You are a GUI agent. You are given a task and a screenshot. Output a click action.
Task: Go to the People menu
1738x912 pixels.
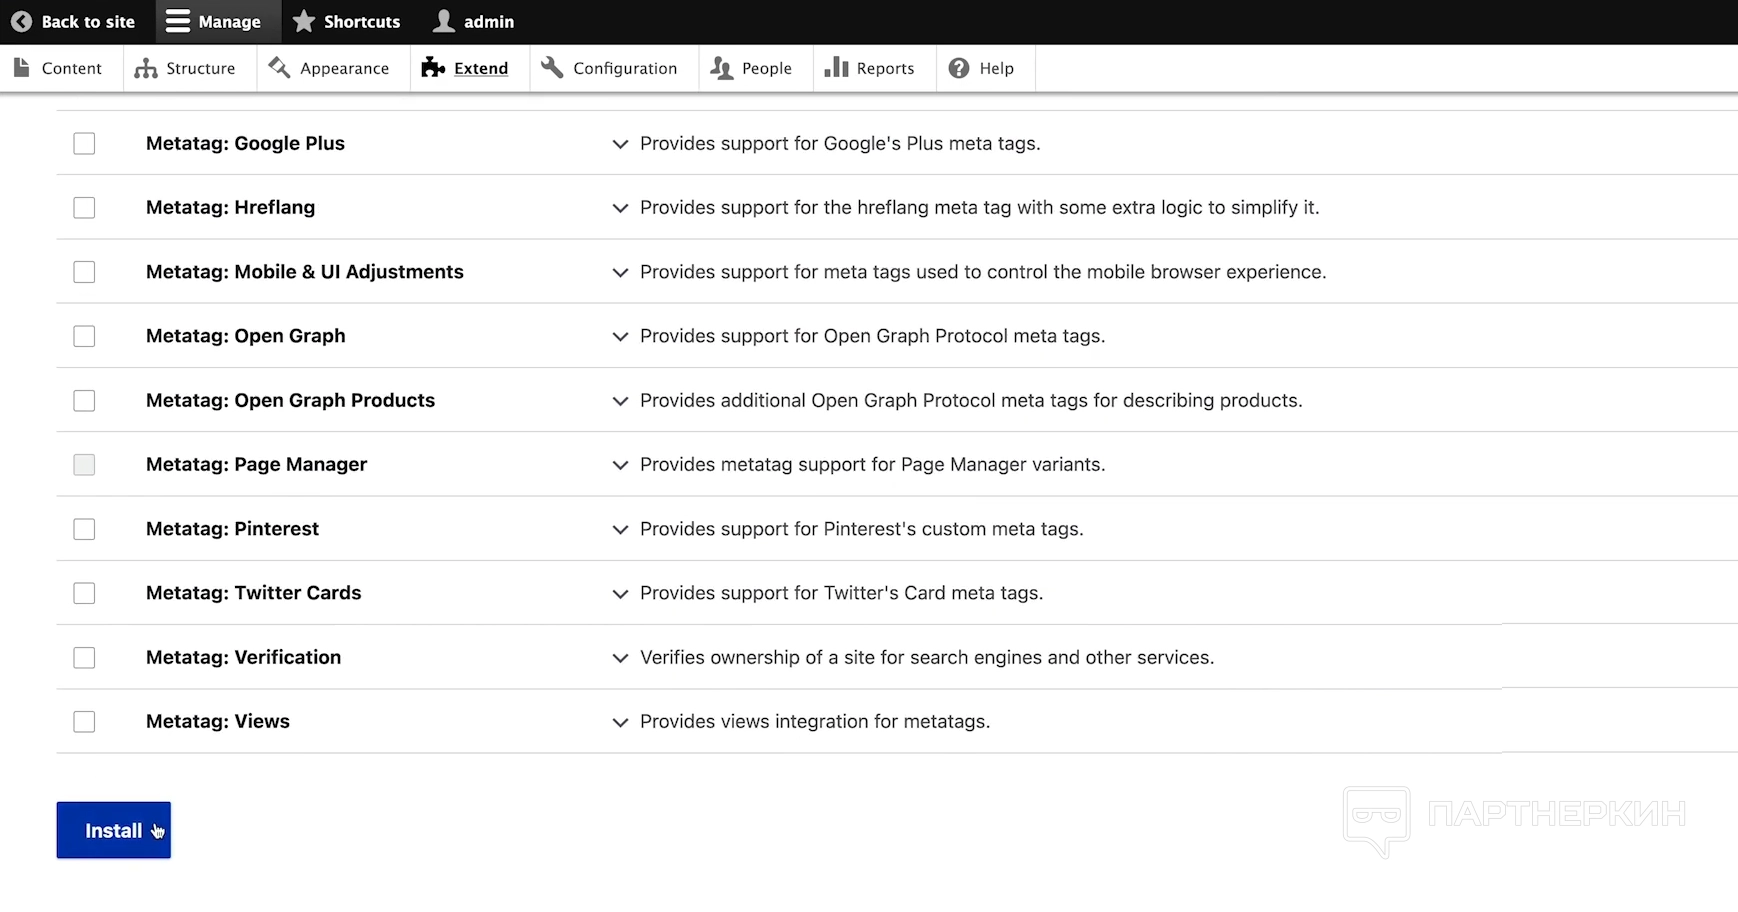point(766,68)
